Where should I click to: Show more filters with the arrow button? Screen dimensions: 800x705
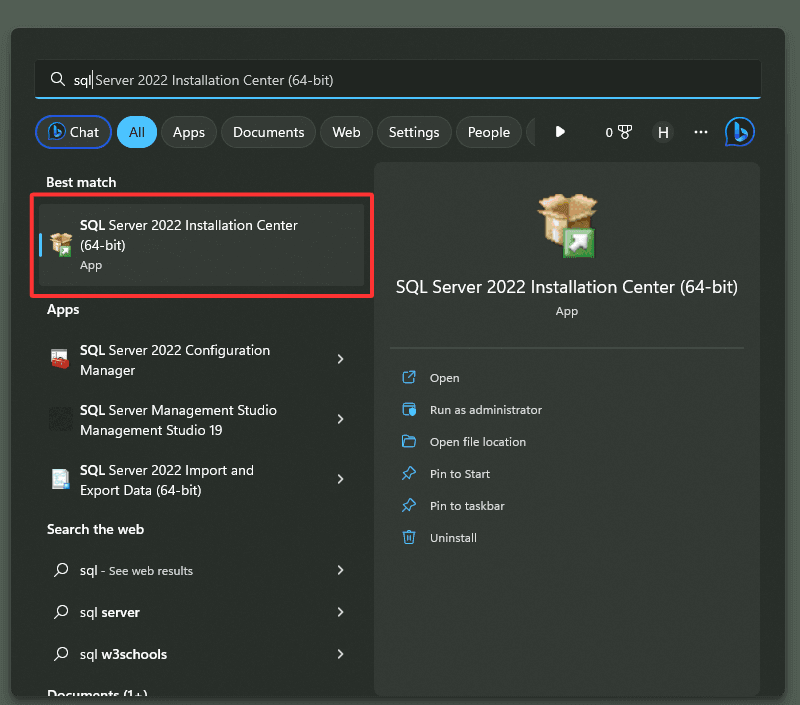pyautogui.click(x=560, y=132)
